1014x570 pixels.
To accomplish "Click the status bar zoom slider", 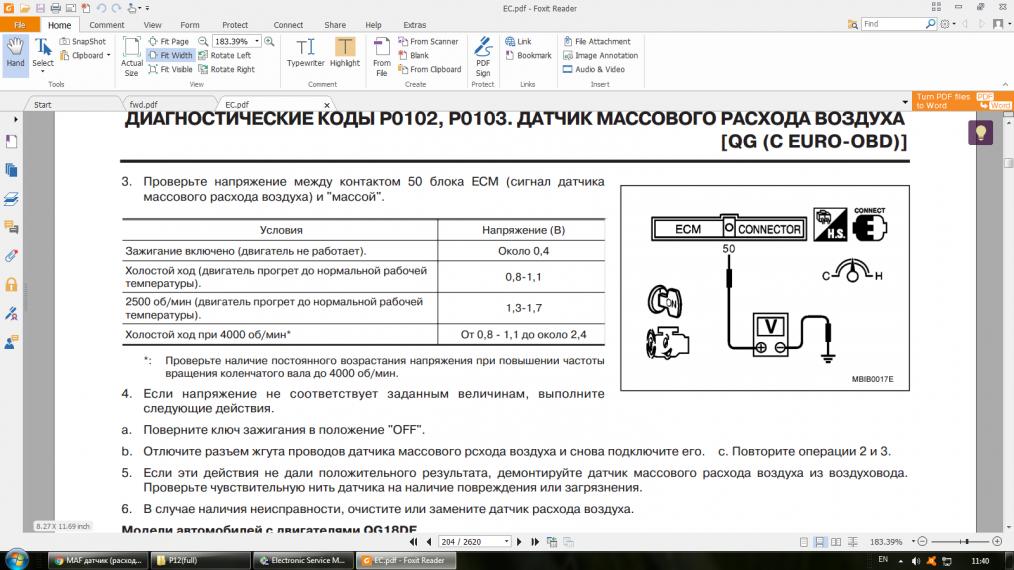I will tap(960, 541).
